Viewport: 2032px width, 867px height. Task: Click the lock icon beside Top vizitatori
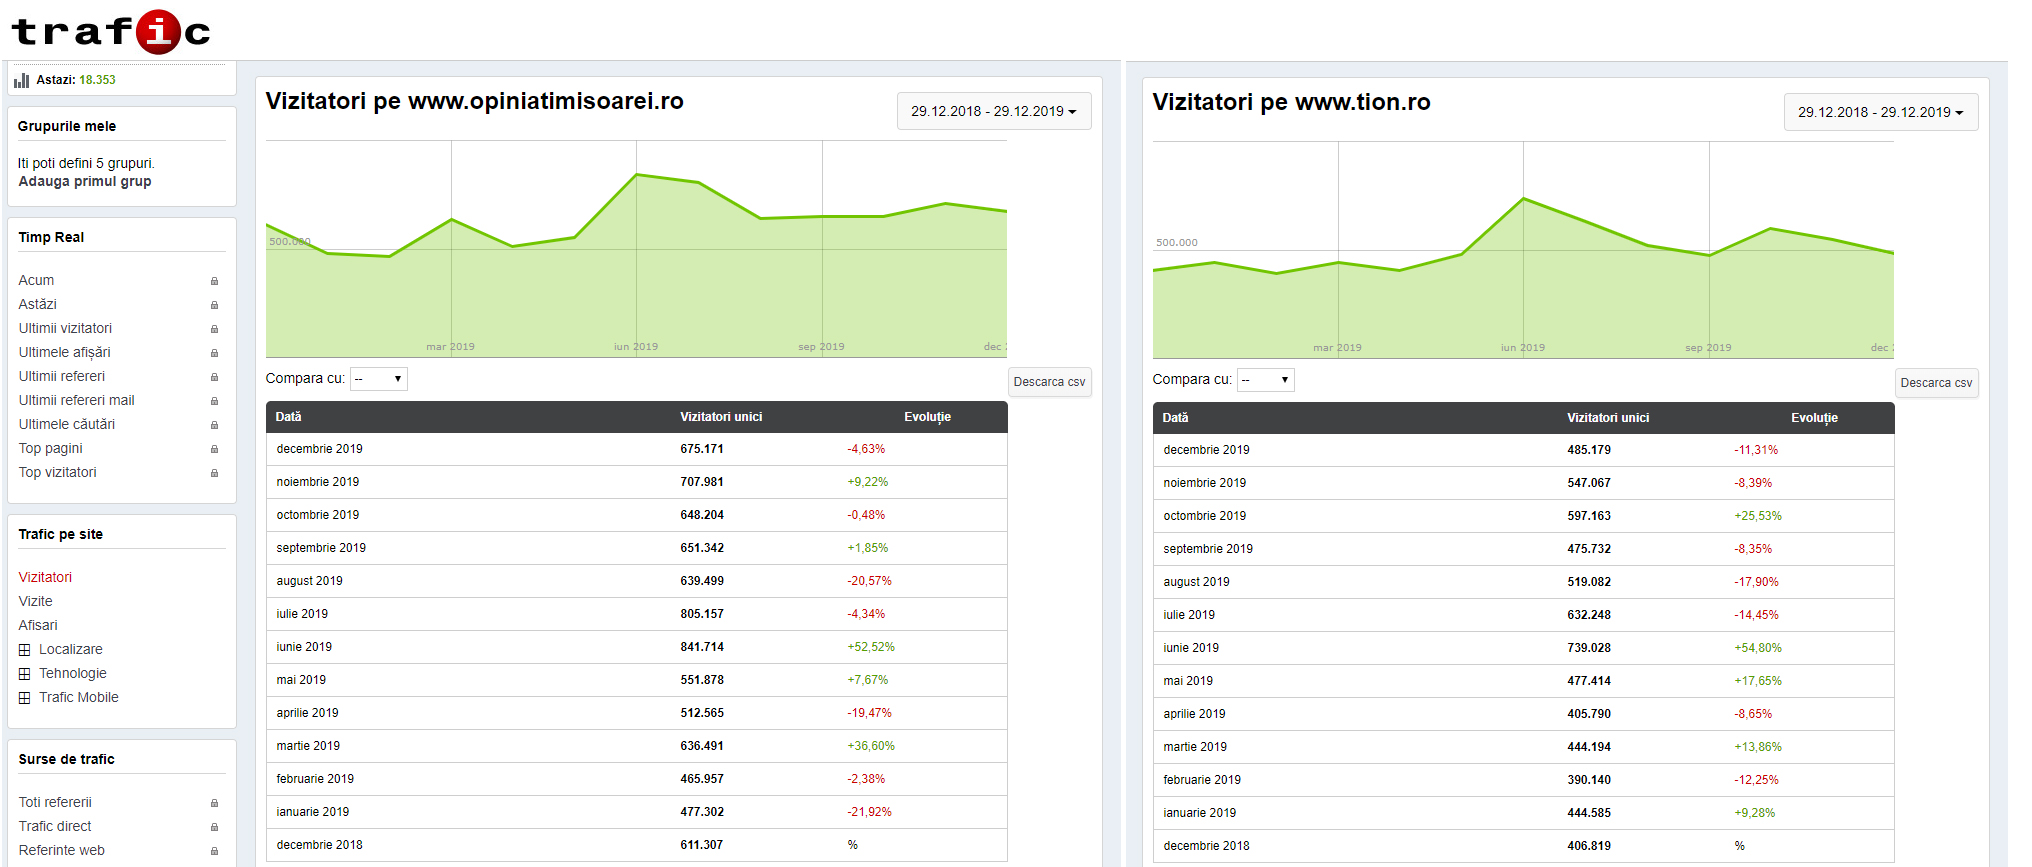pos(214,473)
